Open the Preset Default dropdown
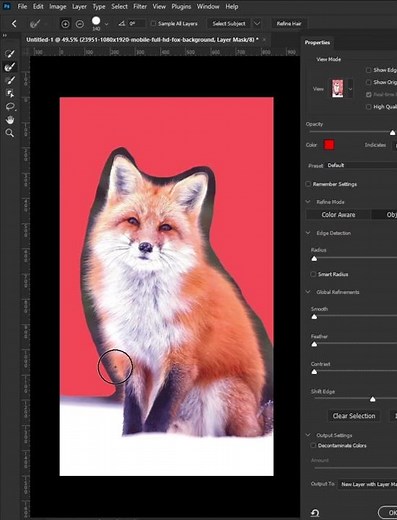 pyautogui.click(x=361, y=165)
